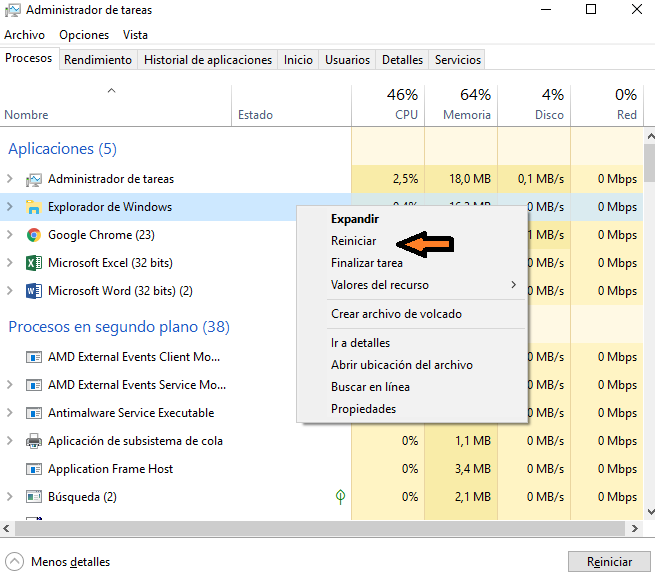Click the Explorador de Windows folder icon

(33, 207)
